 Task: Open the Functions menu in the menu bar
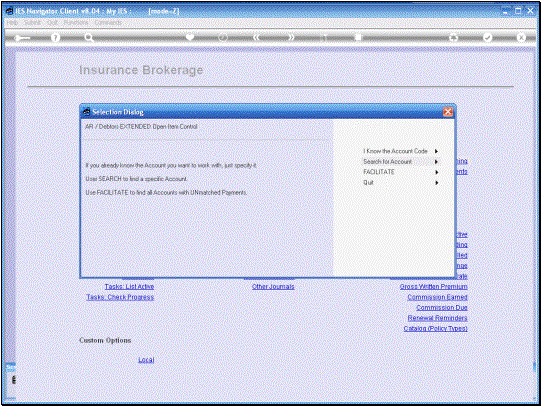76,22
